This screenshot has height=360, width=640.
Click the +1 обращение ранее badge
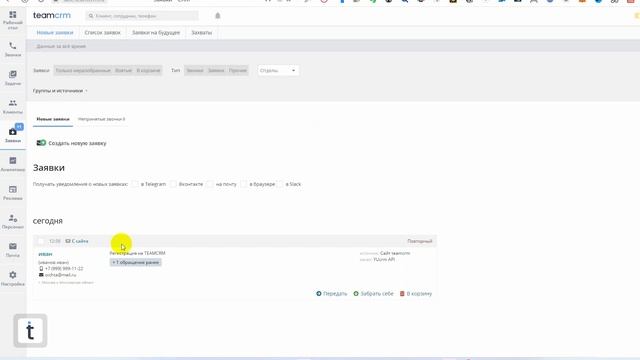point(136,262)
